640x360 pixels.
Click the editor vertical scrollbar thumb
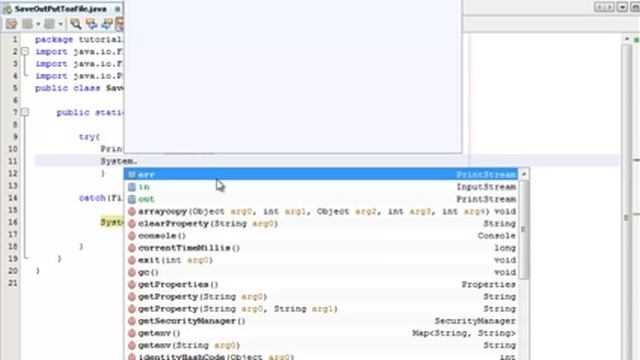[x=627, y=218]
